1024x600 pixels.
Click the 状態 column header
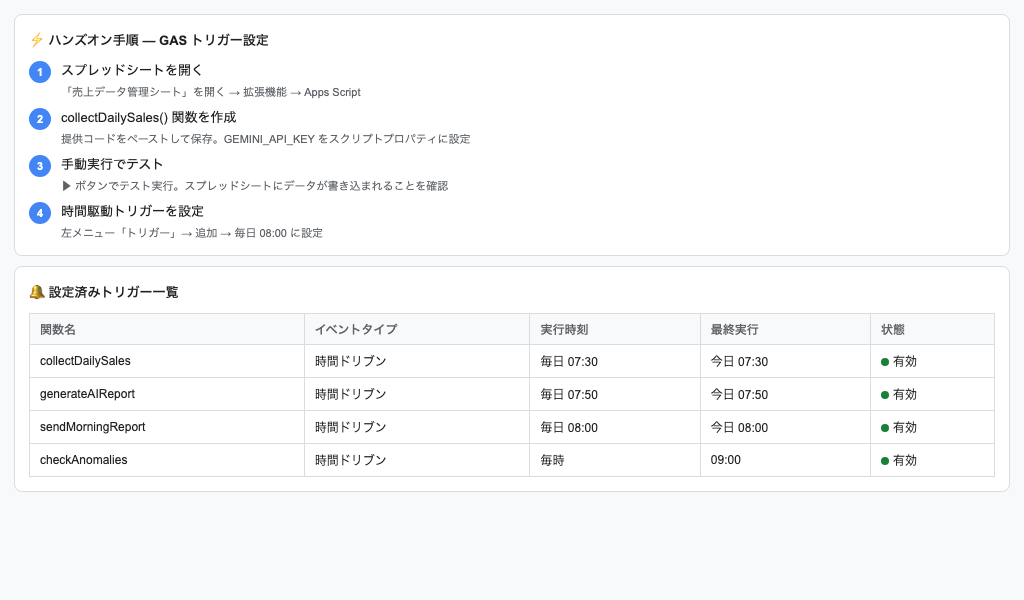tap(892, 329)
